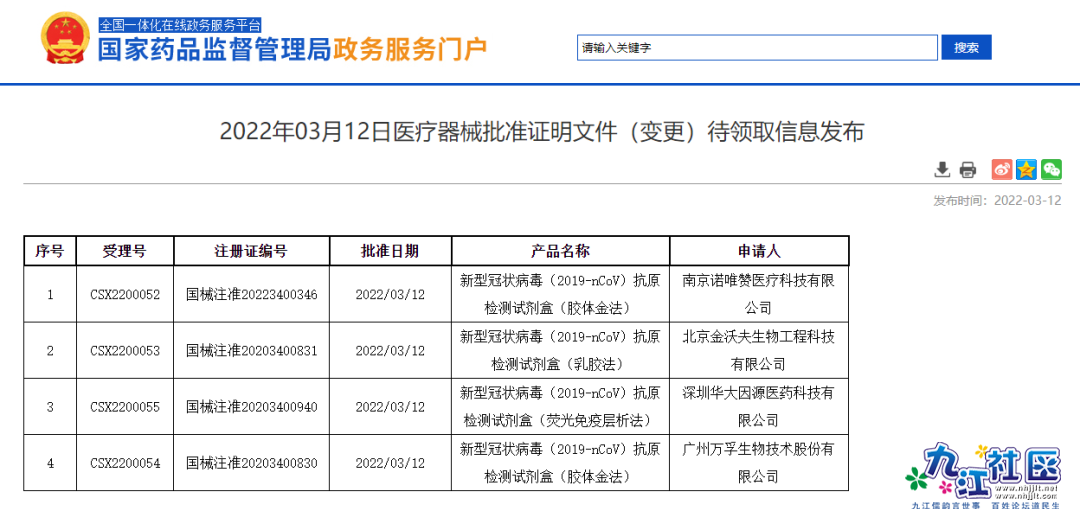The image size is (1080, 511).
Task: Click serial number 2 cell
Action: coord(50,350)
